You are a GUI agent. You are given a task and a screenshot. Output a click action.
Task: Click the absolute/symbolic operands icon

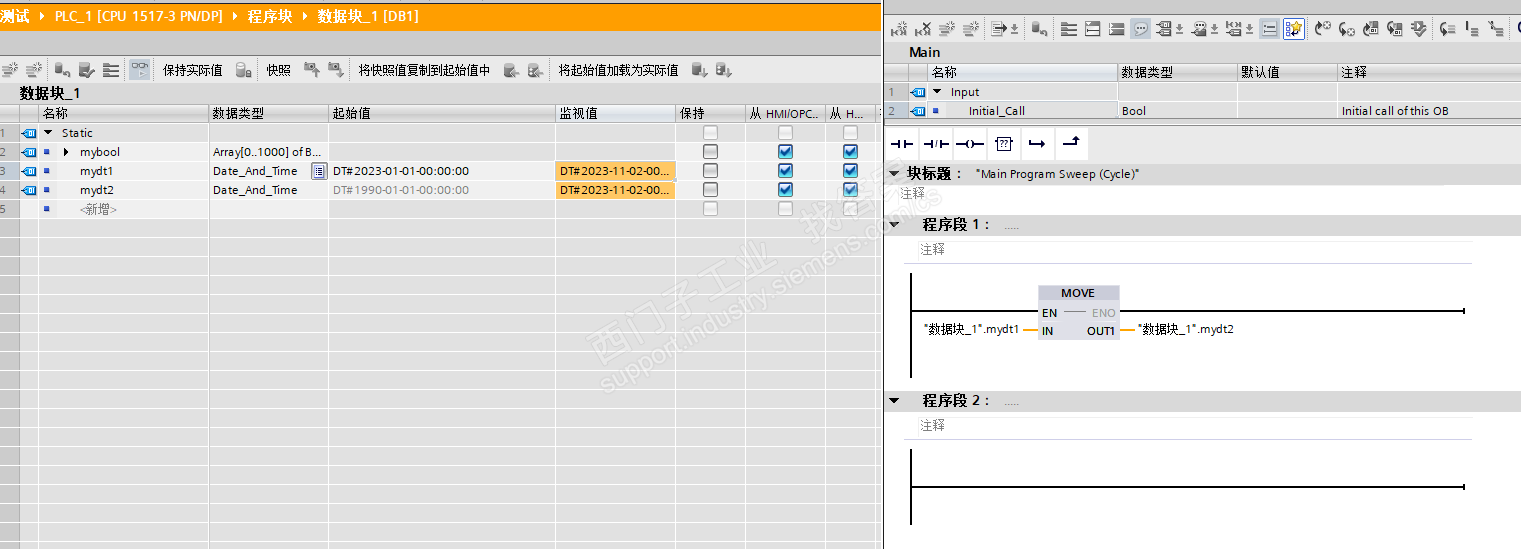pos(1163,29)
